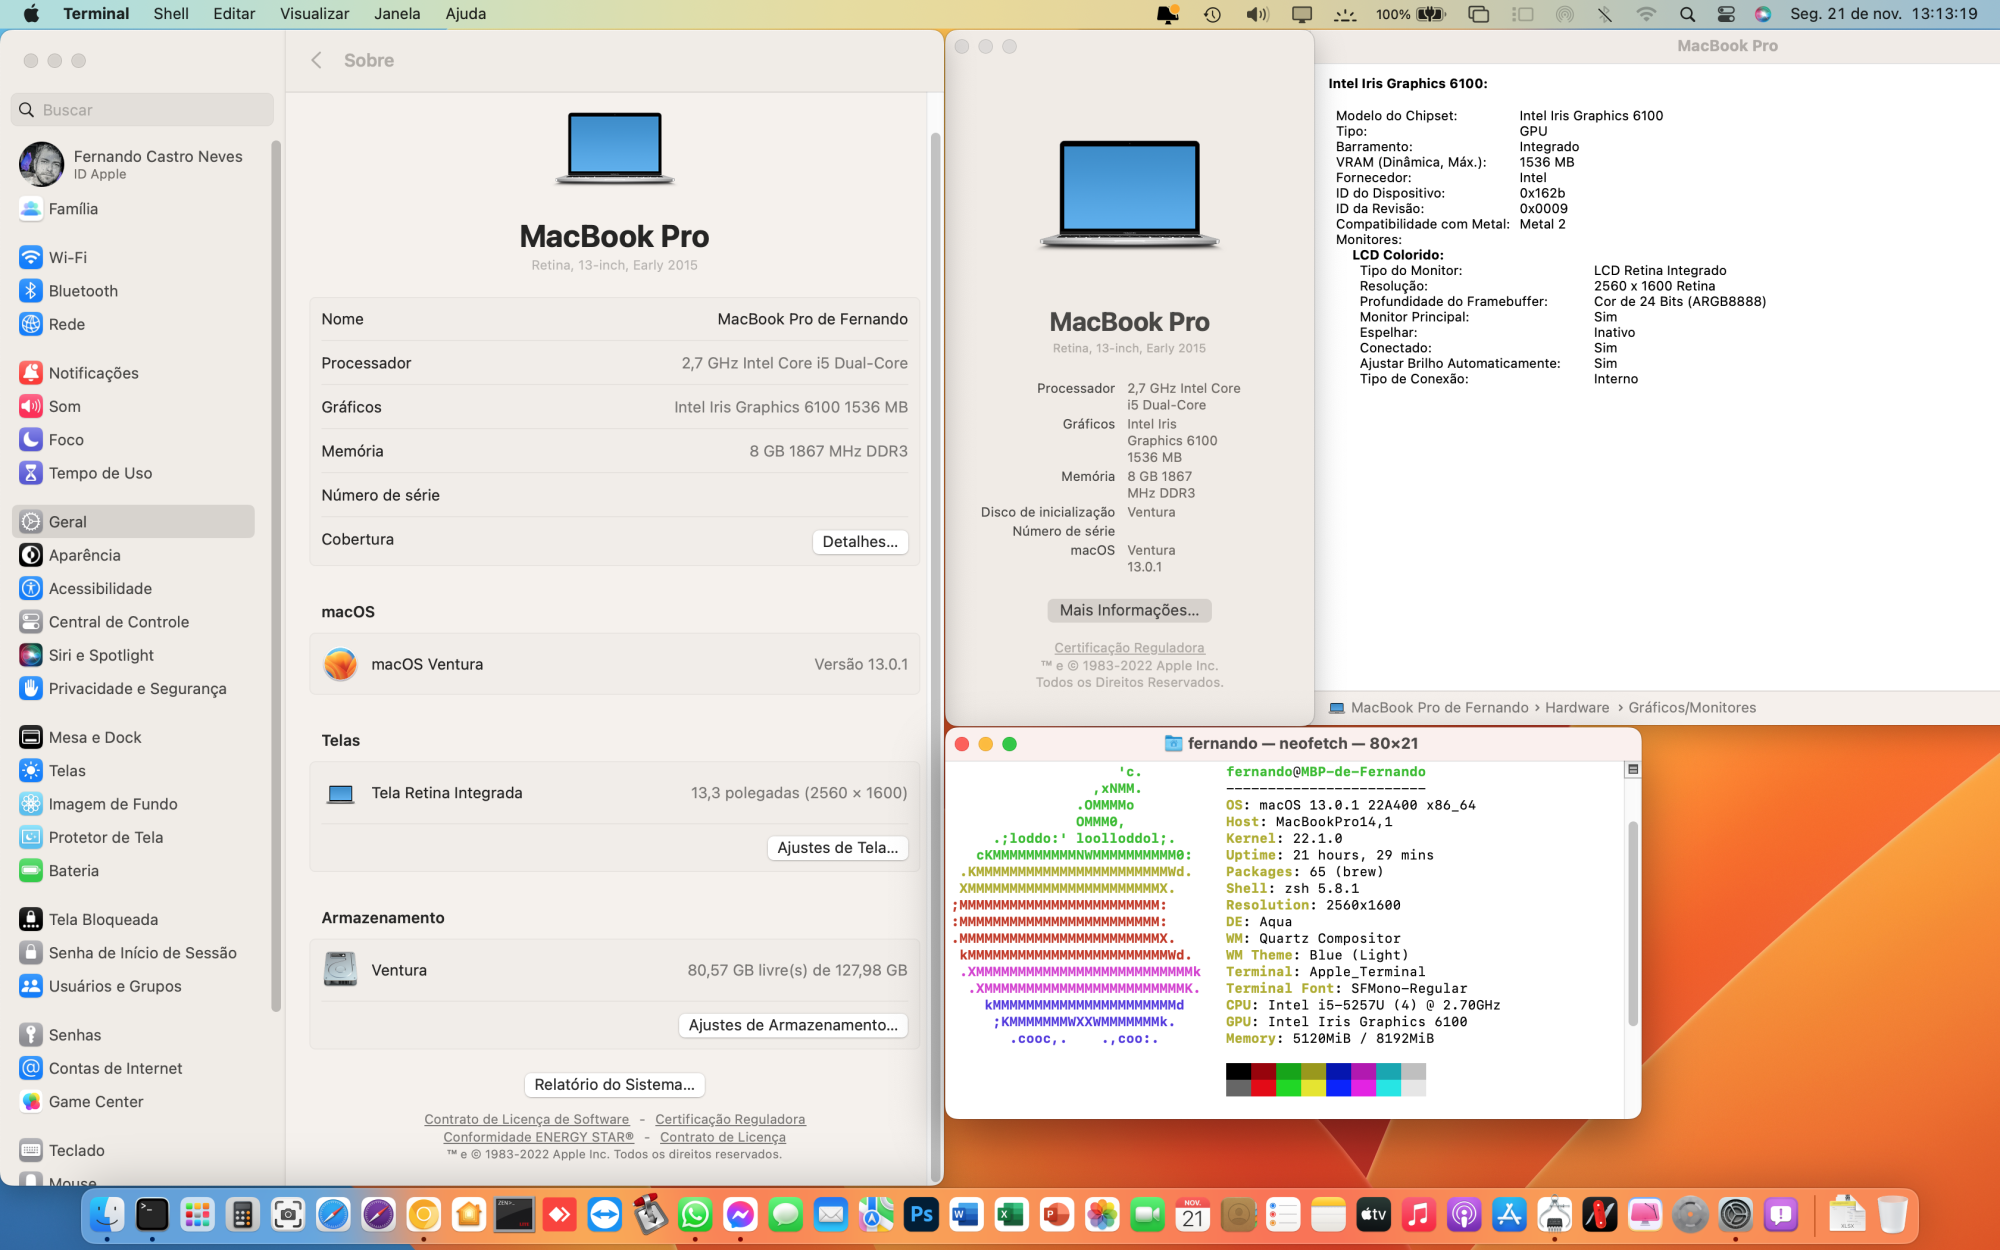Open Calendar app from dock
The height and width of the screenshot is (1250, 2000).
(x=1192, y=1214)
